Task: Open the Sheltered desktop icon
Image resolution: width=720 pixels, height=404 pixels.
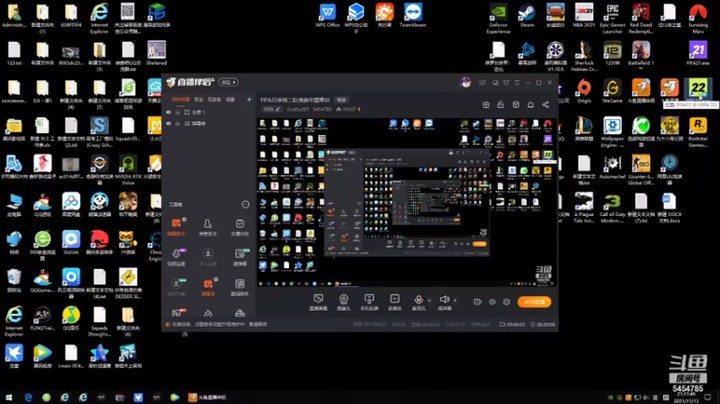Action: 157,53
